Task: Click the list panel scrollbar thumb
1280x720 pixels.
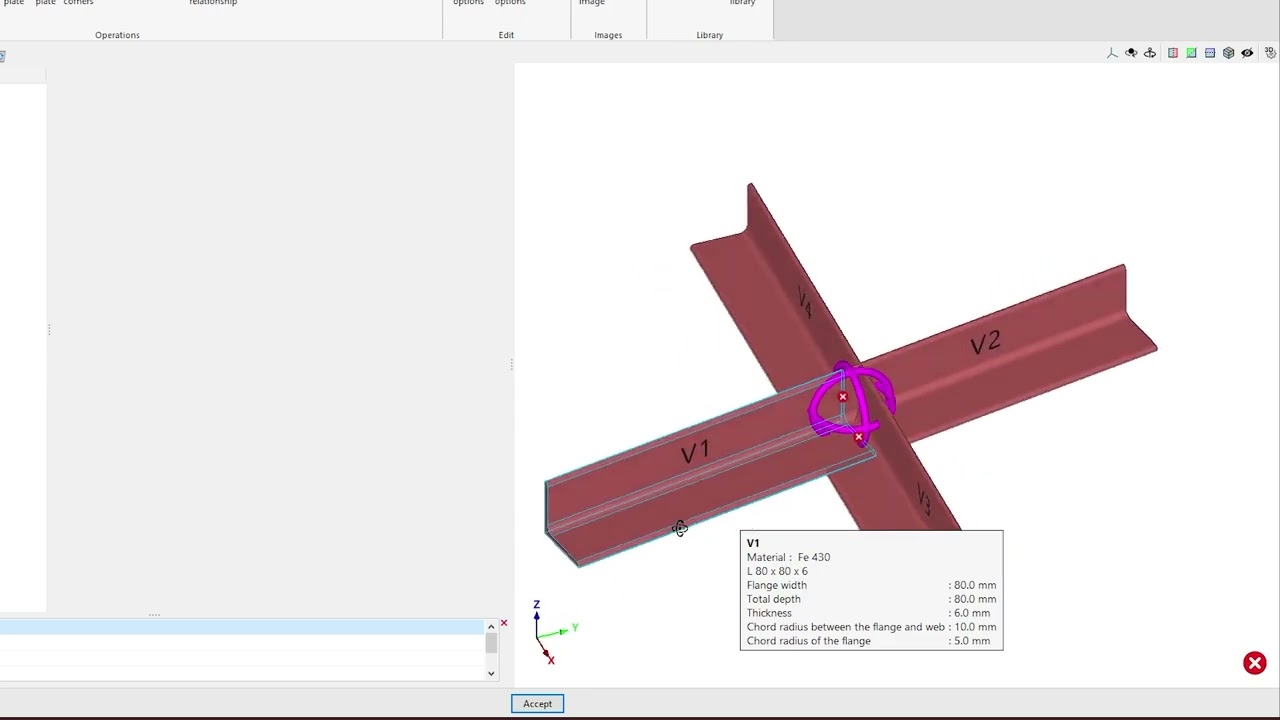Action: (491, 643)
